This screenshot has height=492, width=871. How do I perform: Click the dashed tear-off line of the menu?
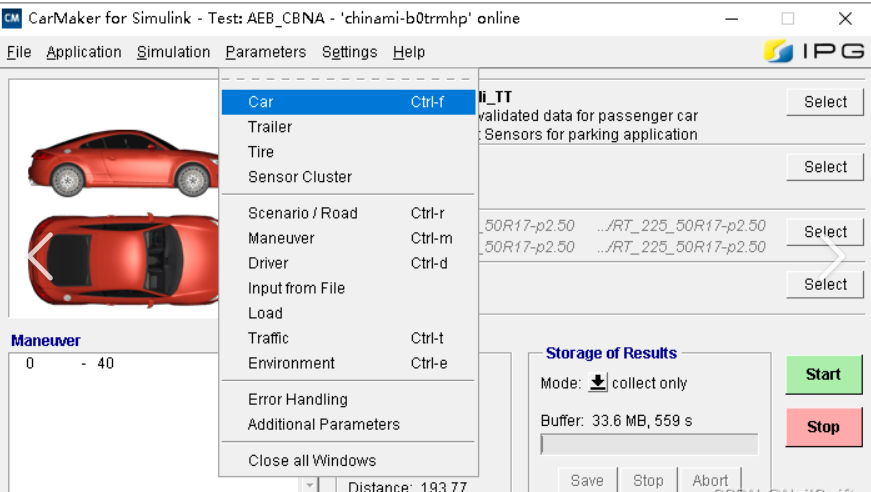click(x=348, y=79)
